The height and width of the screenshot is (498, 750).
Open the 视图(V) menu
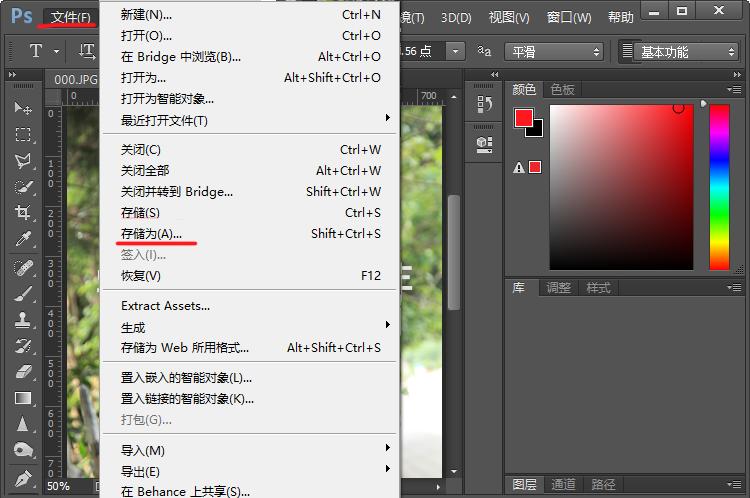pos(509,18)
